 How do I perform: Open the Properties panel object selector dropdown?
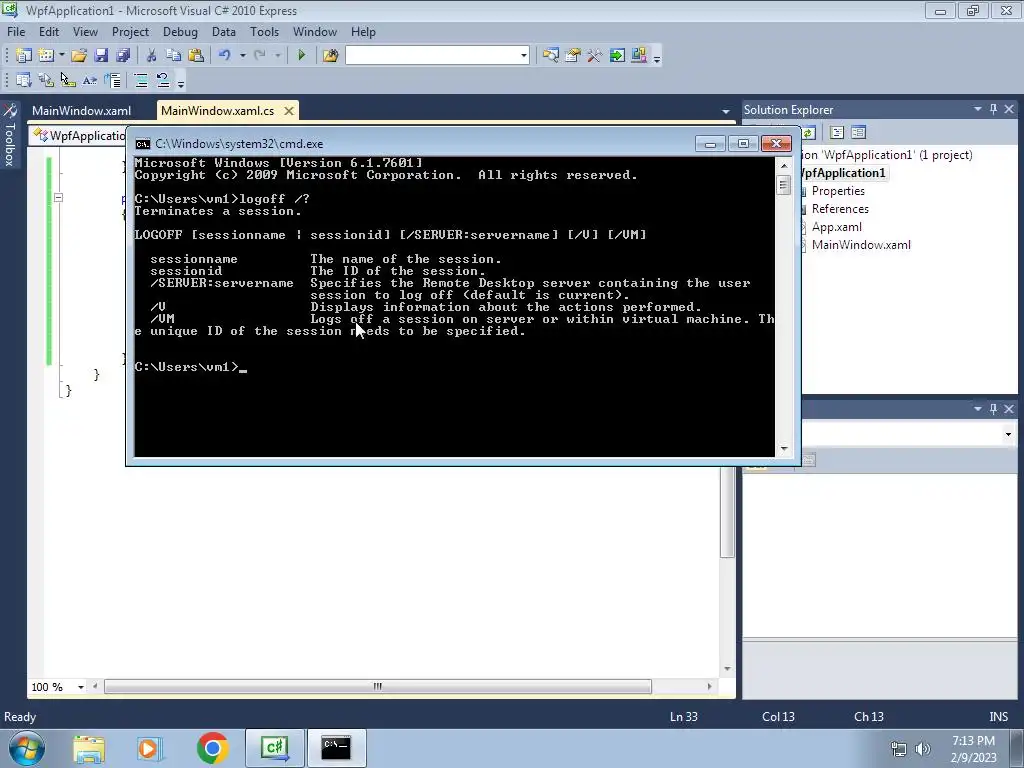(x=1008, y=434)
